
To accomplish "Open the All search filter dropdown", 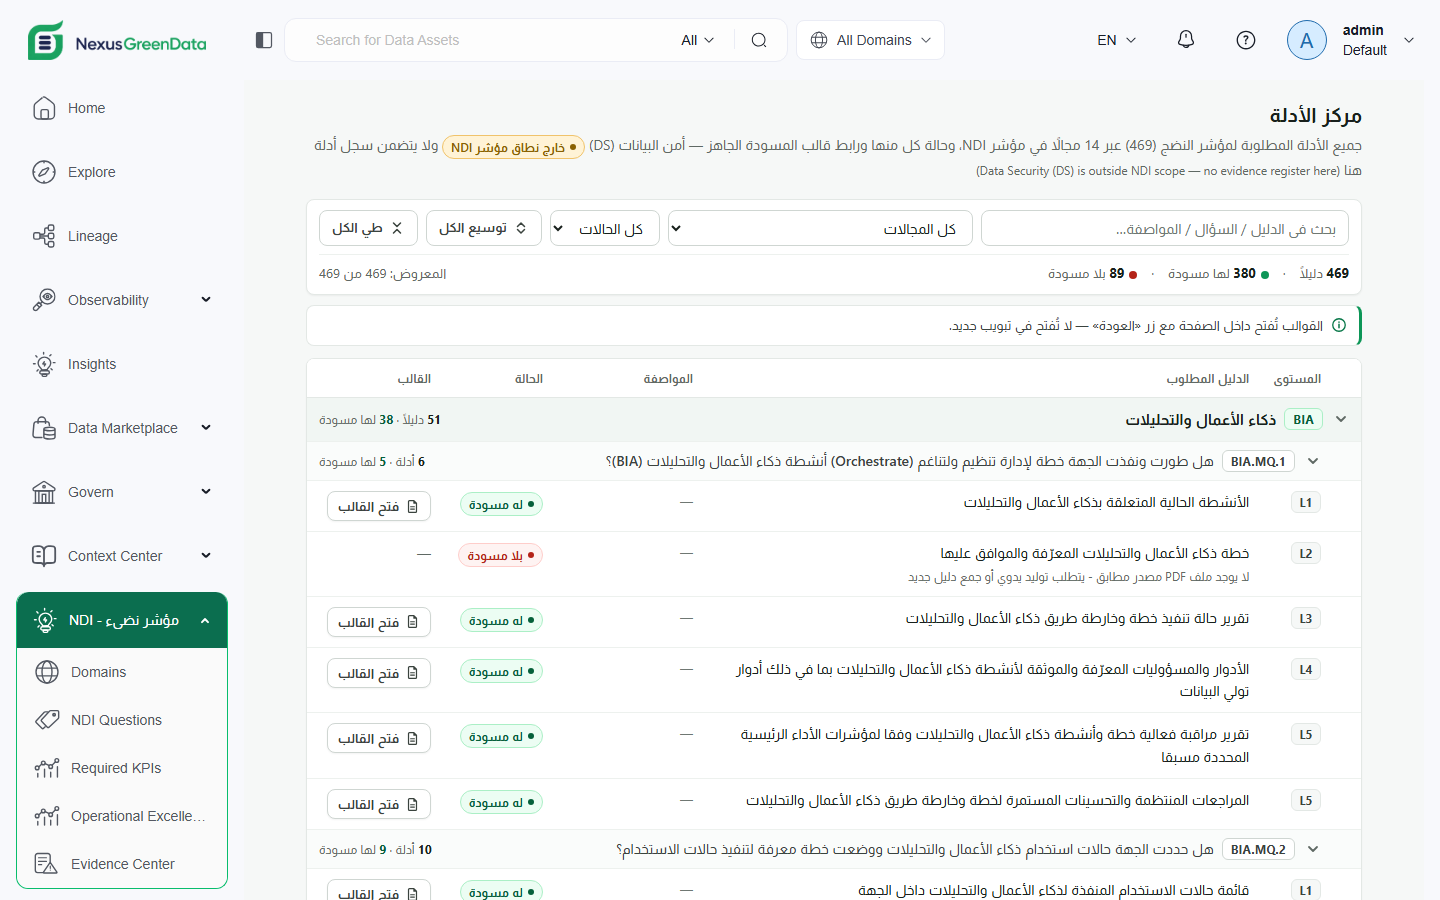I will (697, 40).
